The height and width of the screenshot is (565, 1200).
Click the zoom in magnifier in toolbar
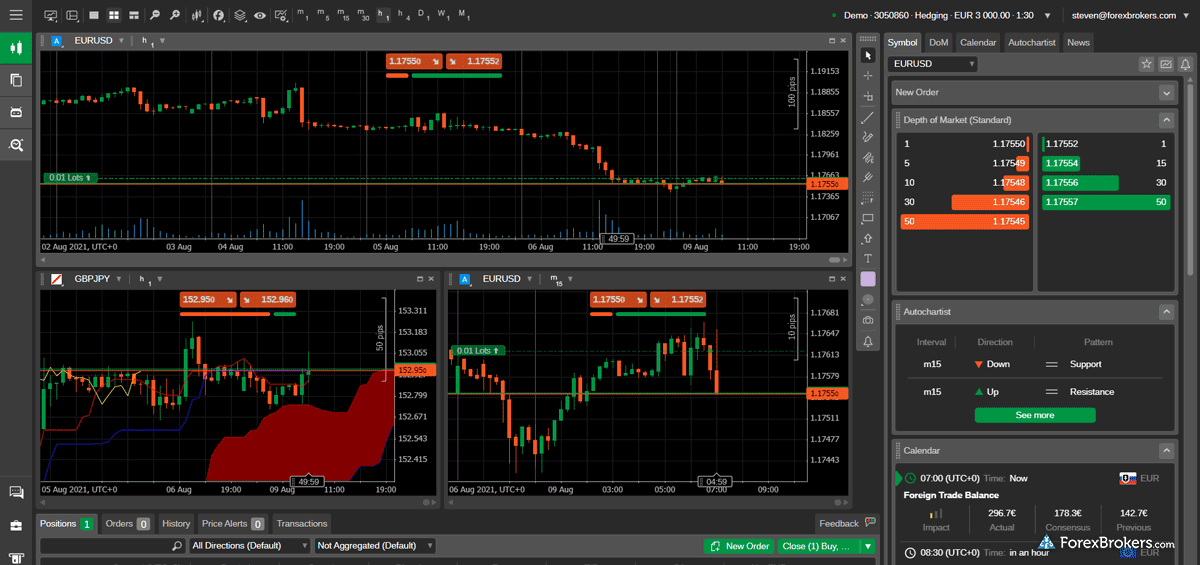pyautogui.click(x=175, y=16)
